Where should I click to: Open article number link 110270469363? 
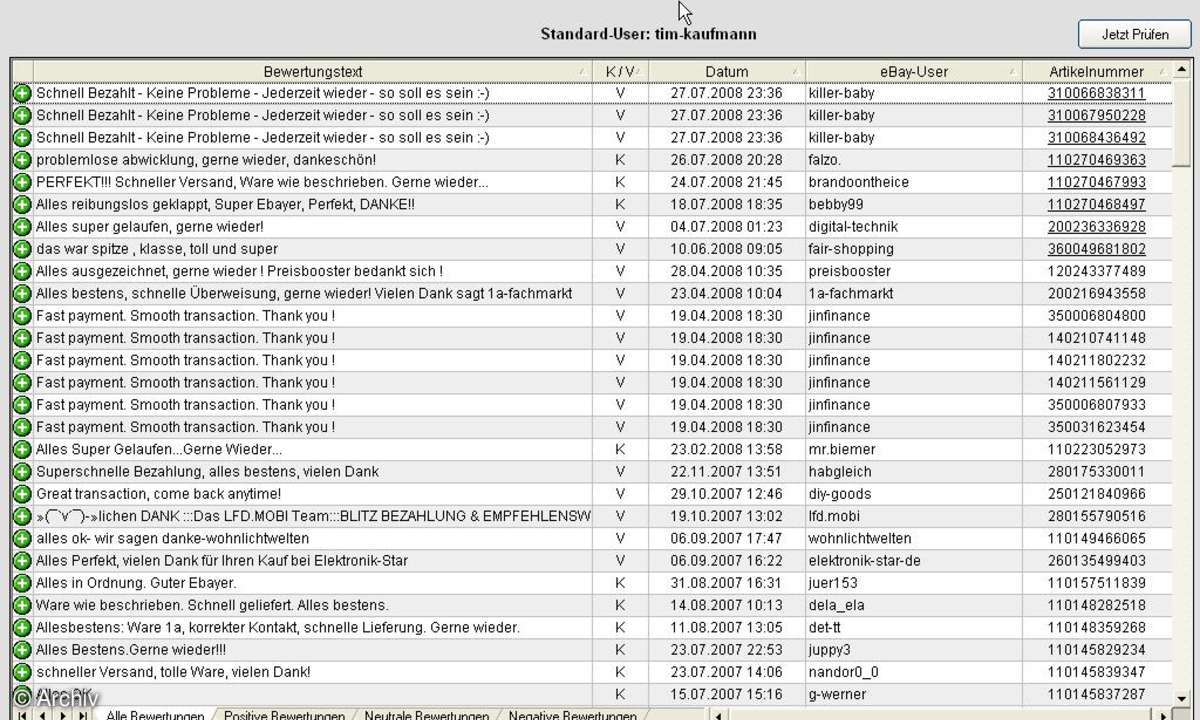pyautogui.click(x=1097, y=160)
